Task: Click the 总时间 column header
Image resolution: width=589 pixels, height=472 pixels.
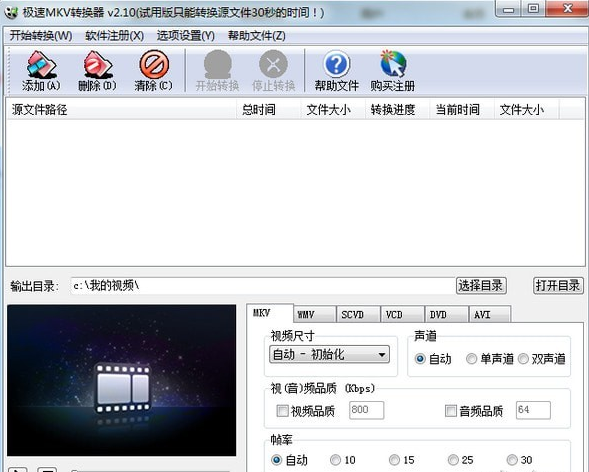Action: 269,110
